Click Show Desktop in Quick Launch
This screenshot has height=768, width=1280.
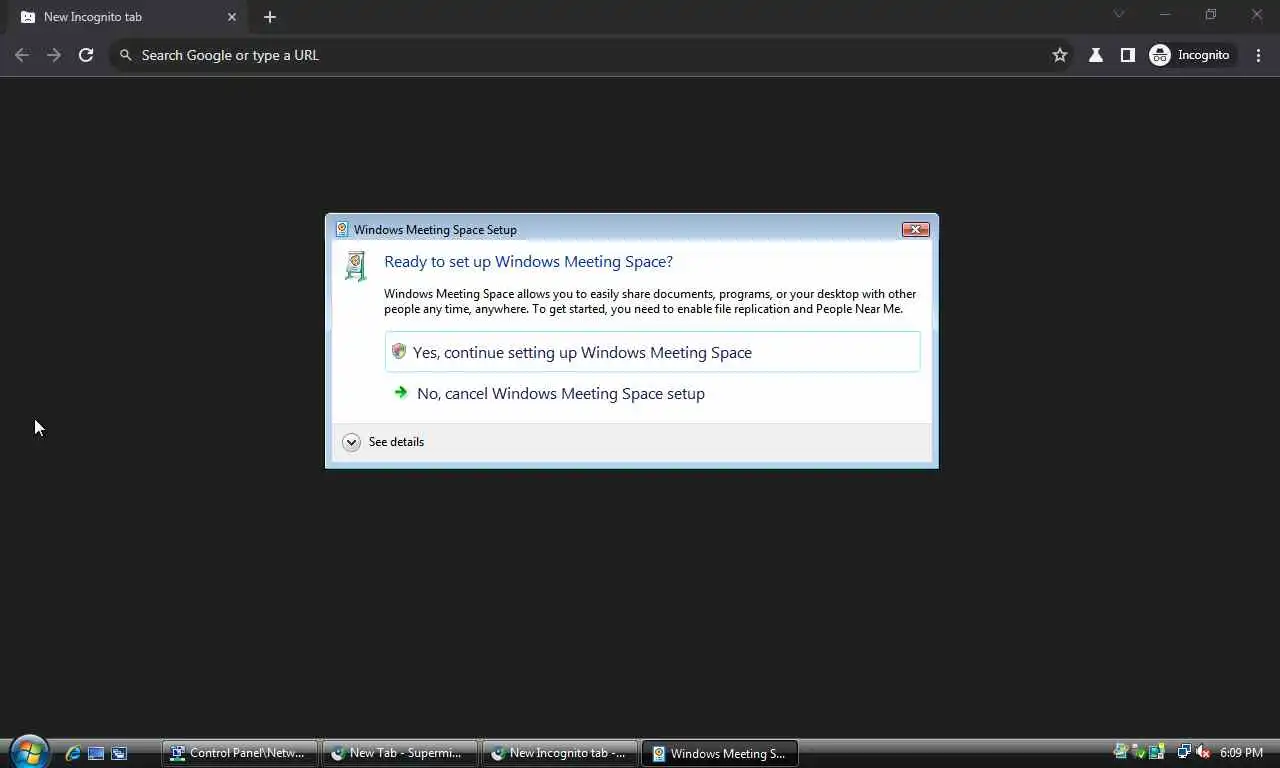(x=96, y=753)
